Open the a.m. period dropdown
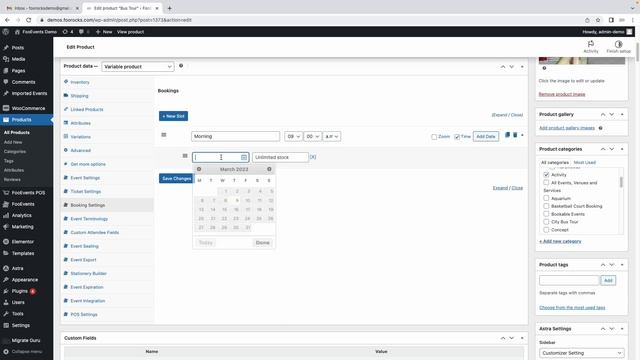The height and width of the screenshot is (360, 640). 331,136
